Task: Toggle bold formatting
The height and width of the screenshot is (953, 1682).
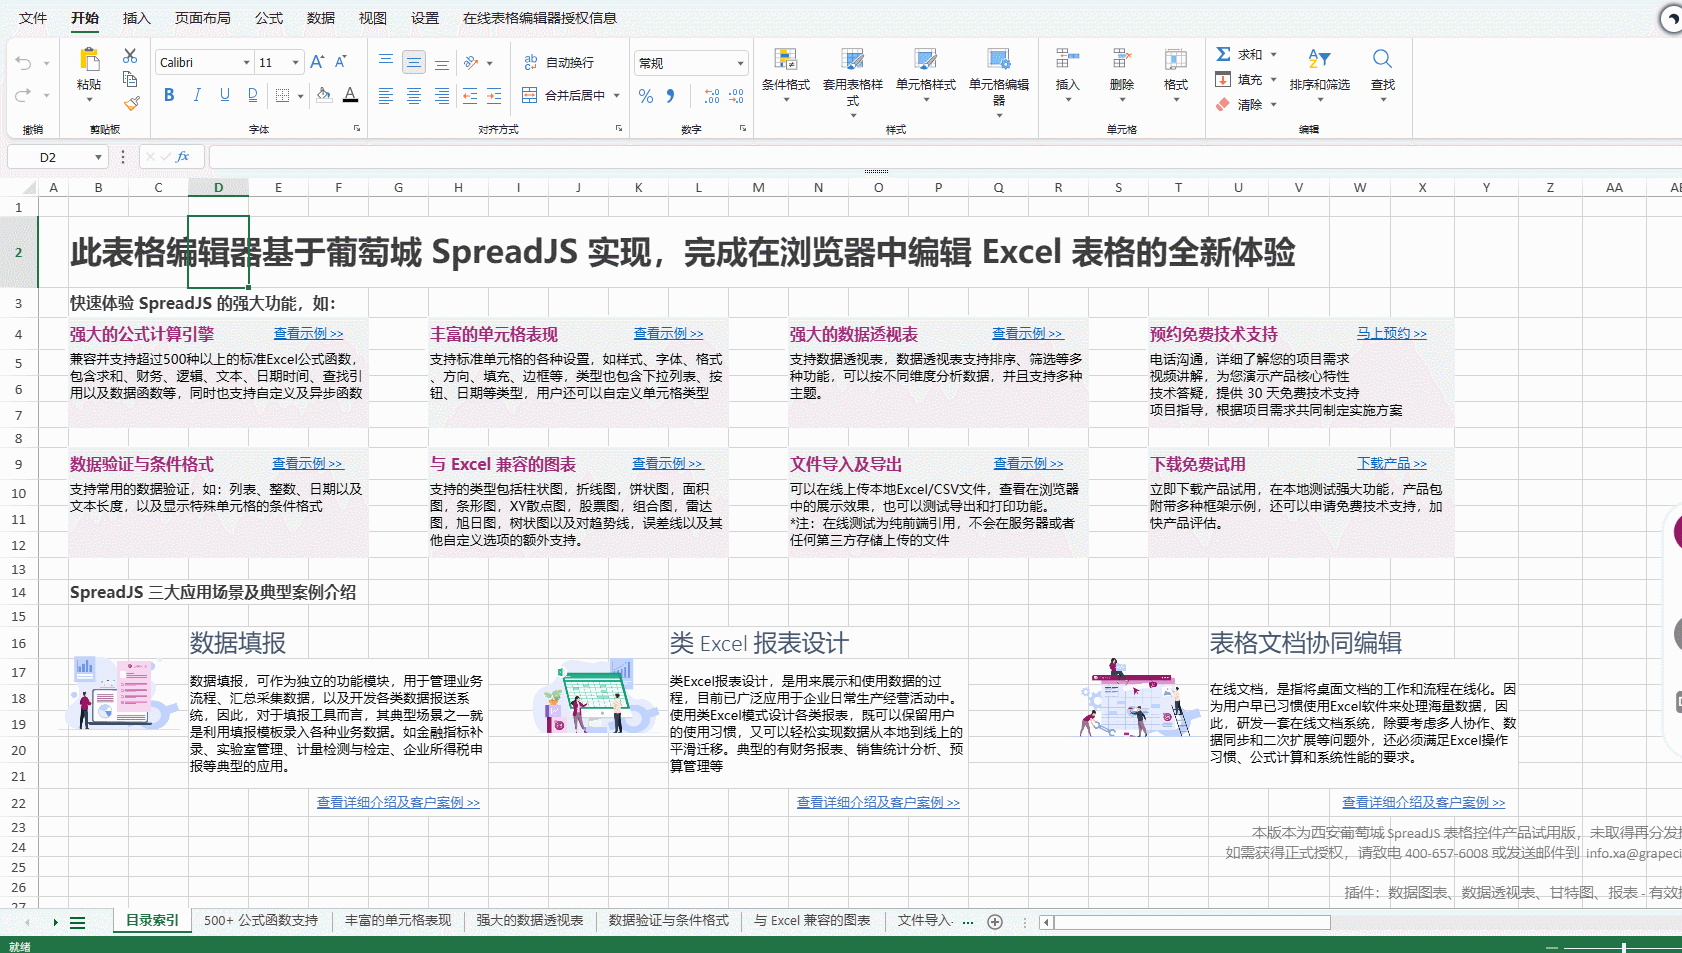Action: [169, 95]
